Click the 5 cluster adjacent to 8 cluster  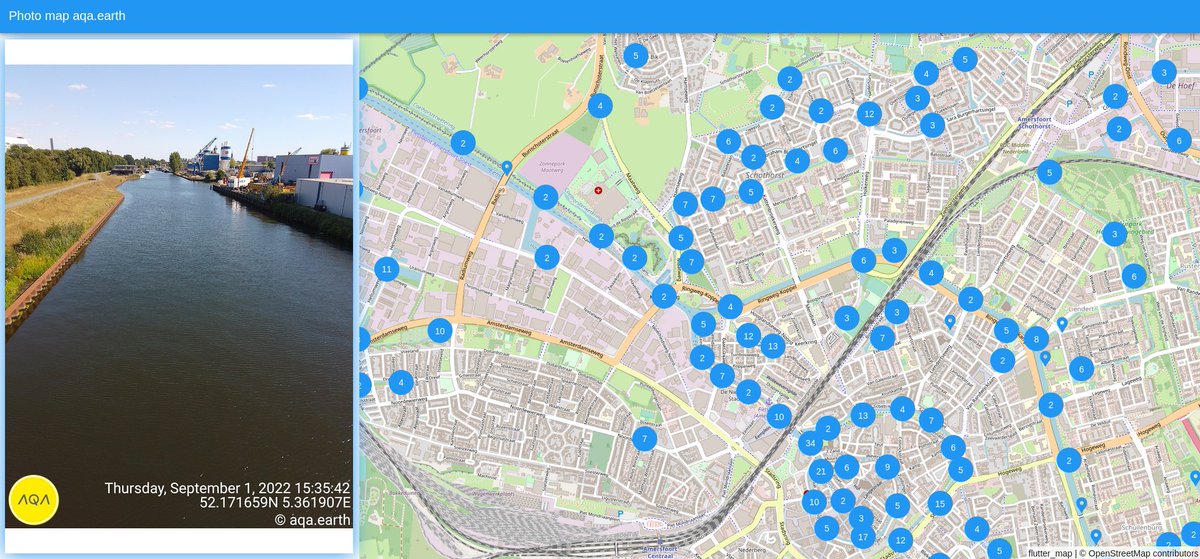(x=1006, y=331)
